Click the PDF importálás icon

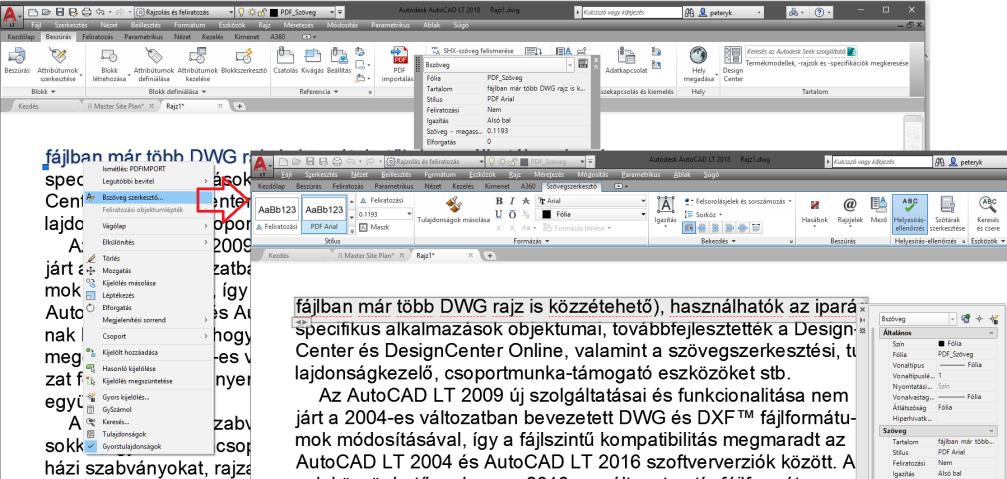click(x=399, y=55)
